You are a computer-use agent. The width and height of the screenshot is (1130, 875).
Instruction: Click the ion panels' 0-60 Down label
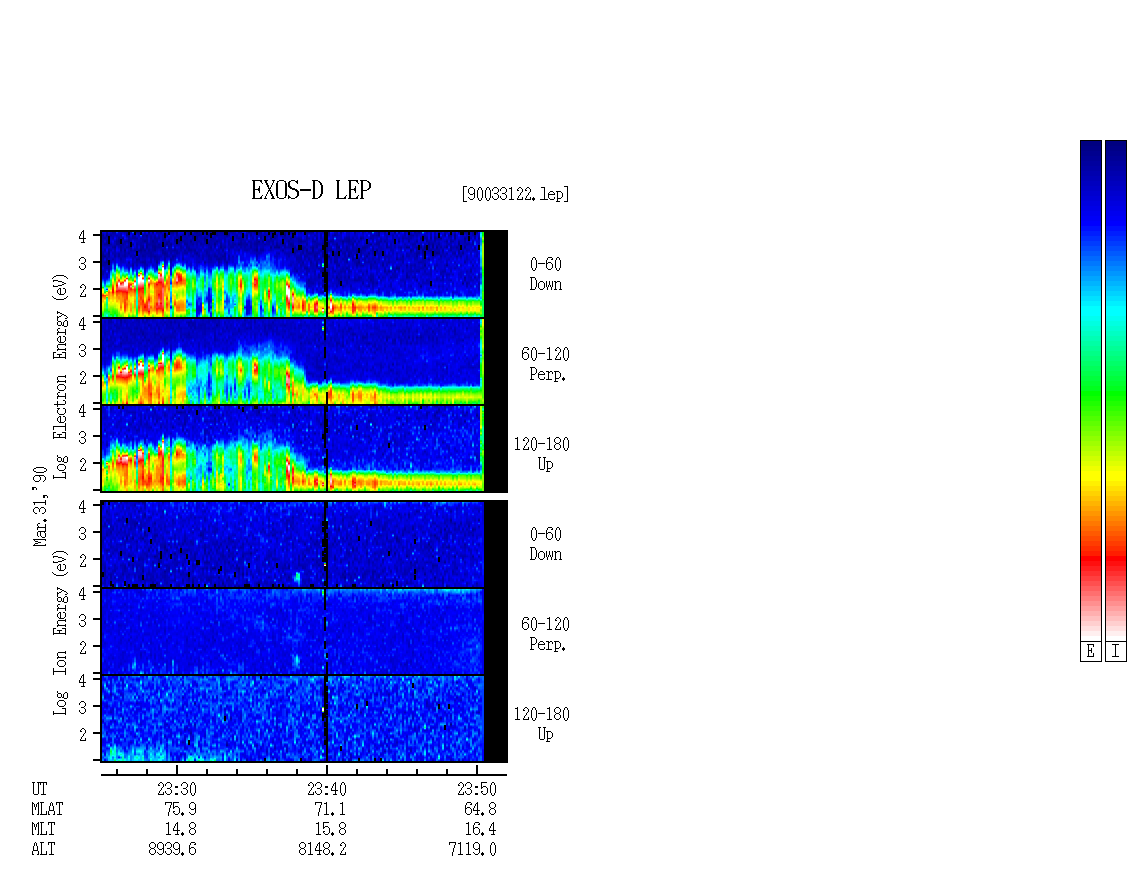(546, 544)
